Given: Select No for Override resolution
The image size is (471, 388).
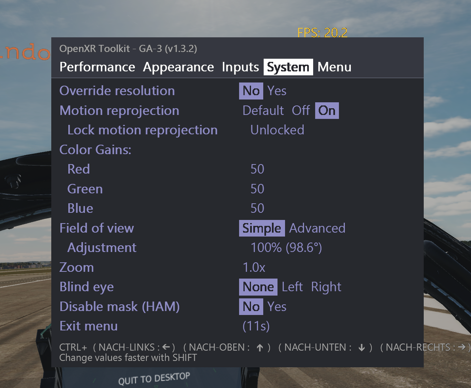Looking at the screenshot, I should pyautogui.click(x=251, y=91).
